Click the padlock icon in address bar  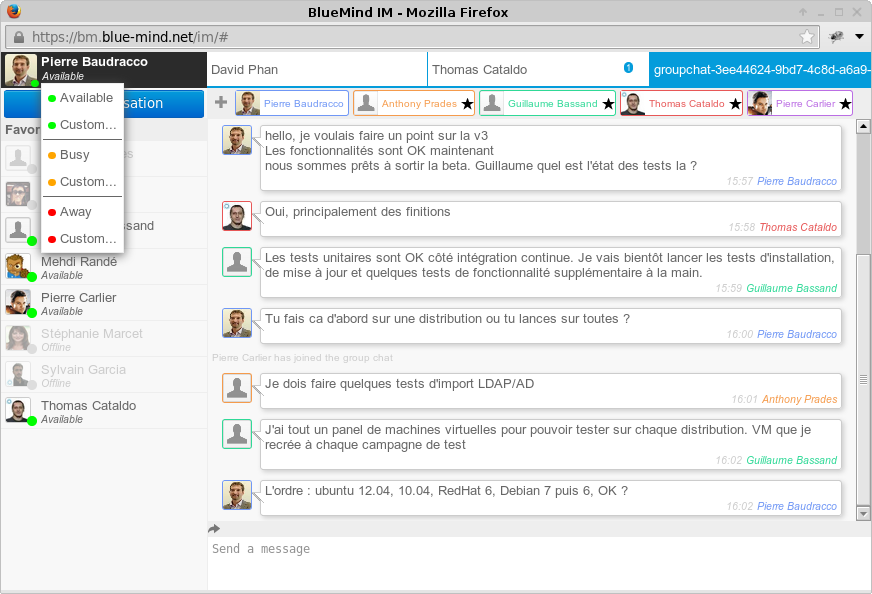click(x=19, y=37)
